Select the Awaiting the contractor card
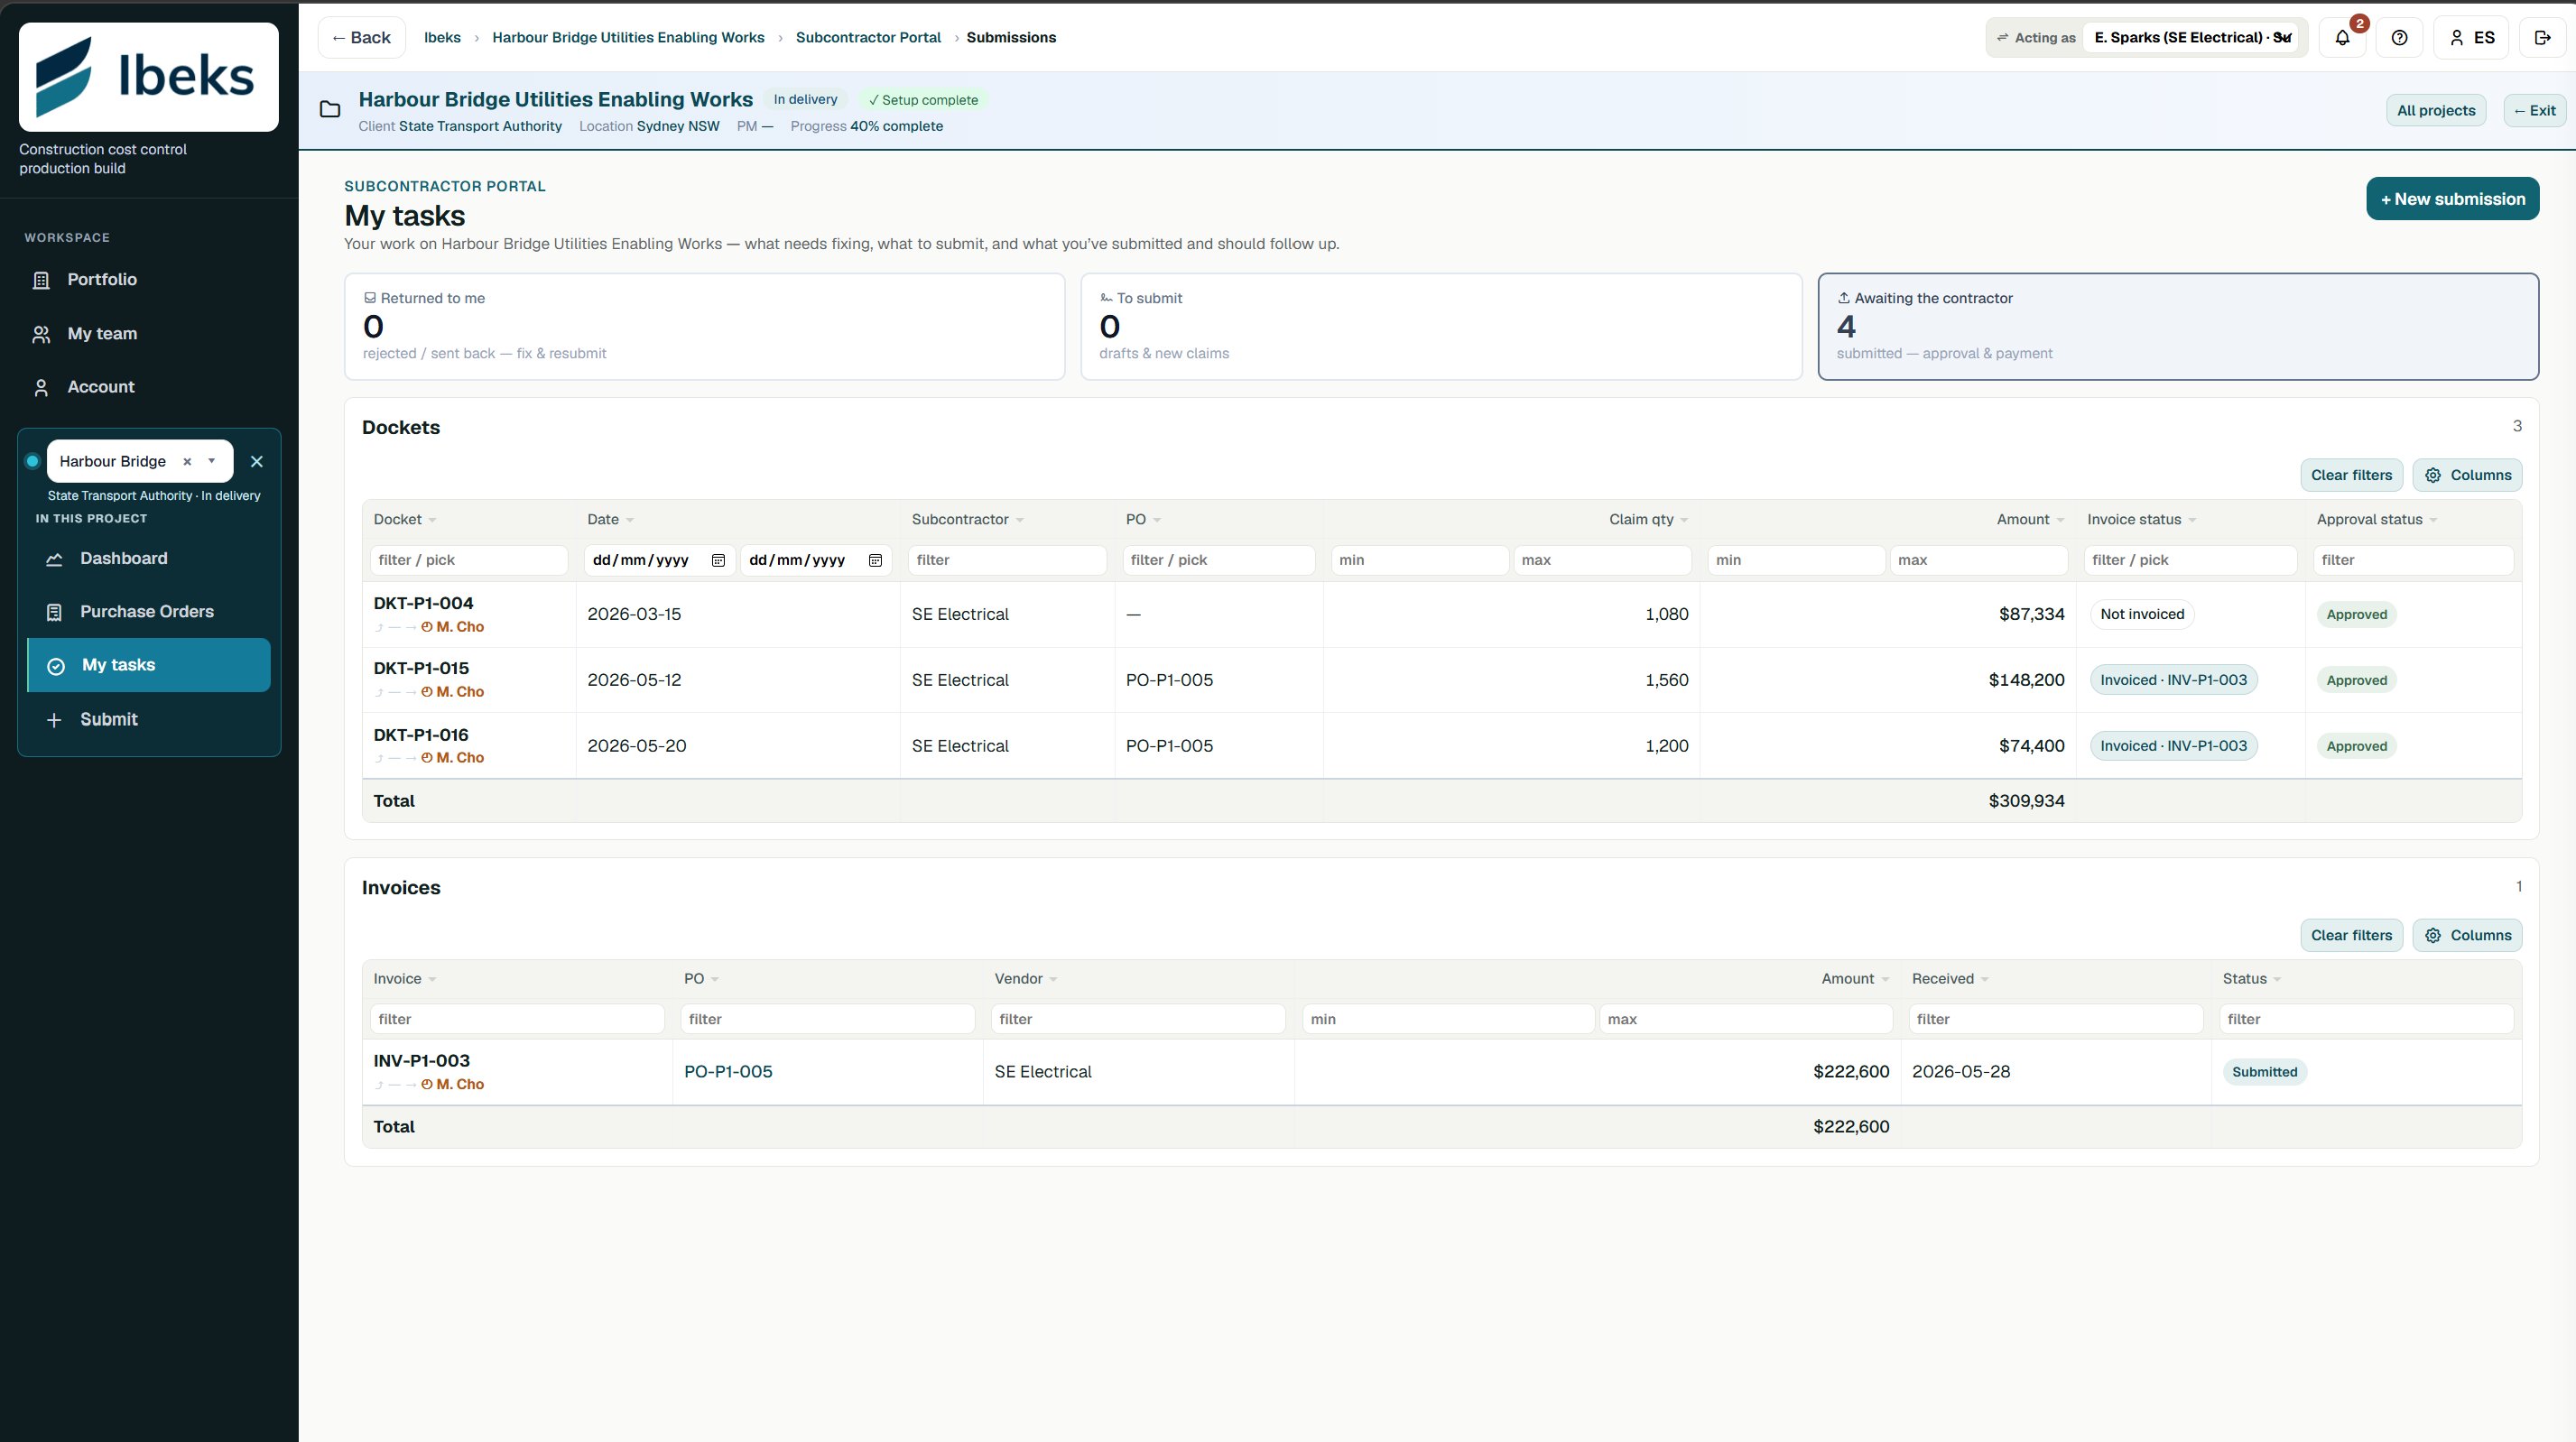The image size is (2576, 1442). [2178, 326]
